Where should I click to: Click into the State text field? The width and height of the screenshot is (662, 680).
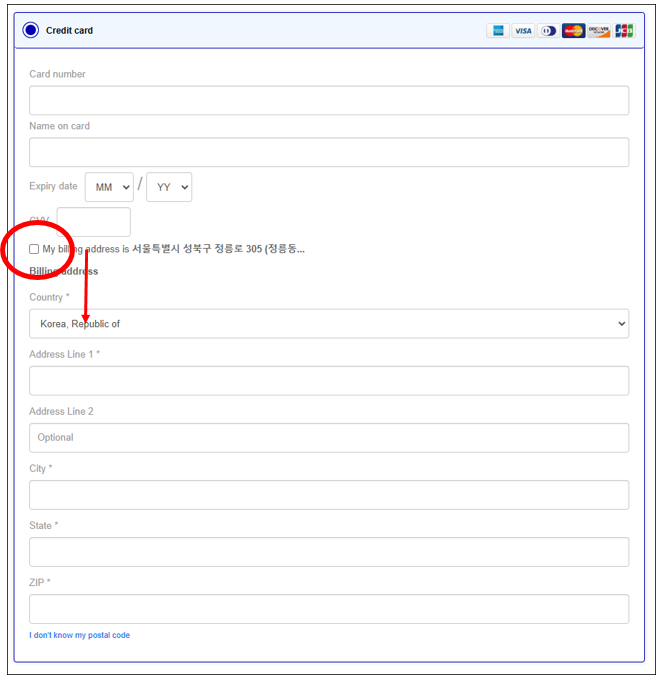[x=329, y=552]
